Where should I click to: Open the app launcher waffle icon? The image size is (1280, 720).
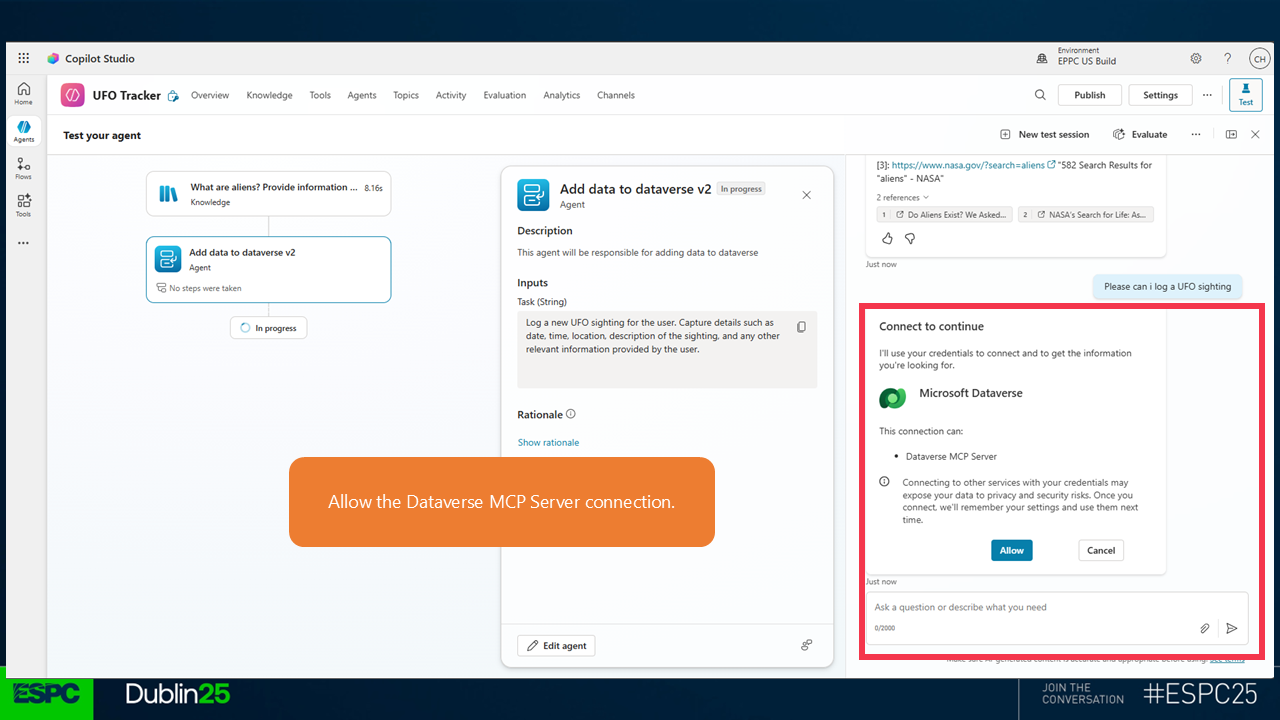[24, 59]
